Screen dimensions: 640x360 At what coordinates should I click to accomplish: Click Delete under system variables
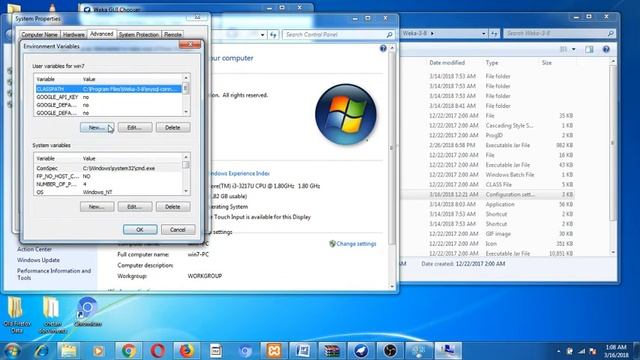(x=173, y=207)
